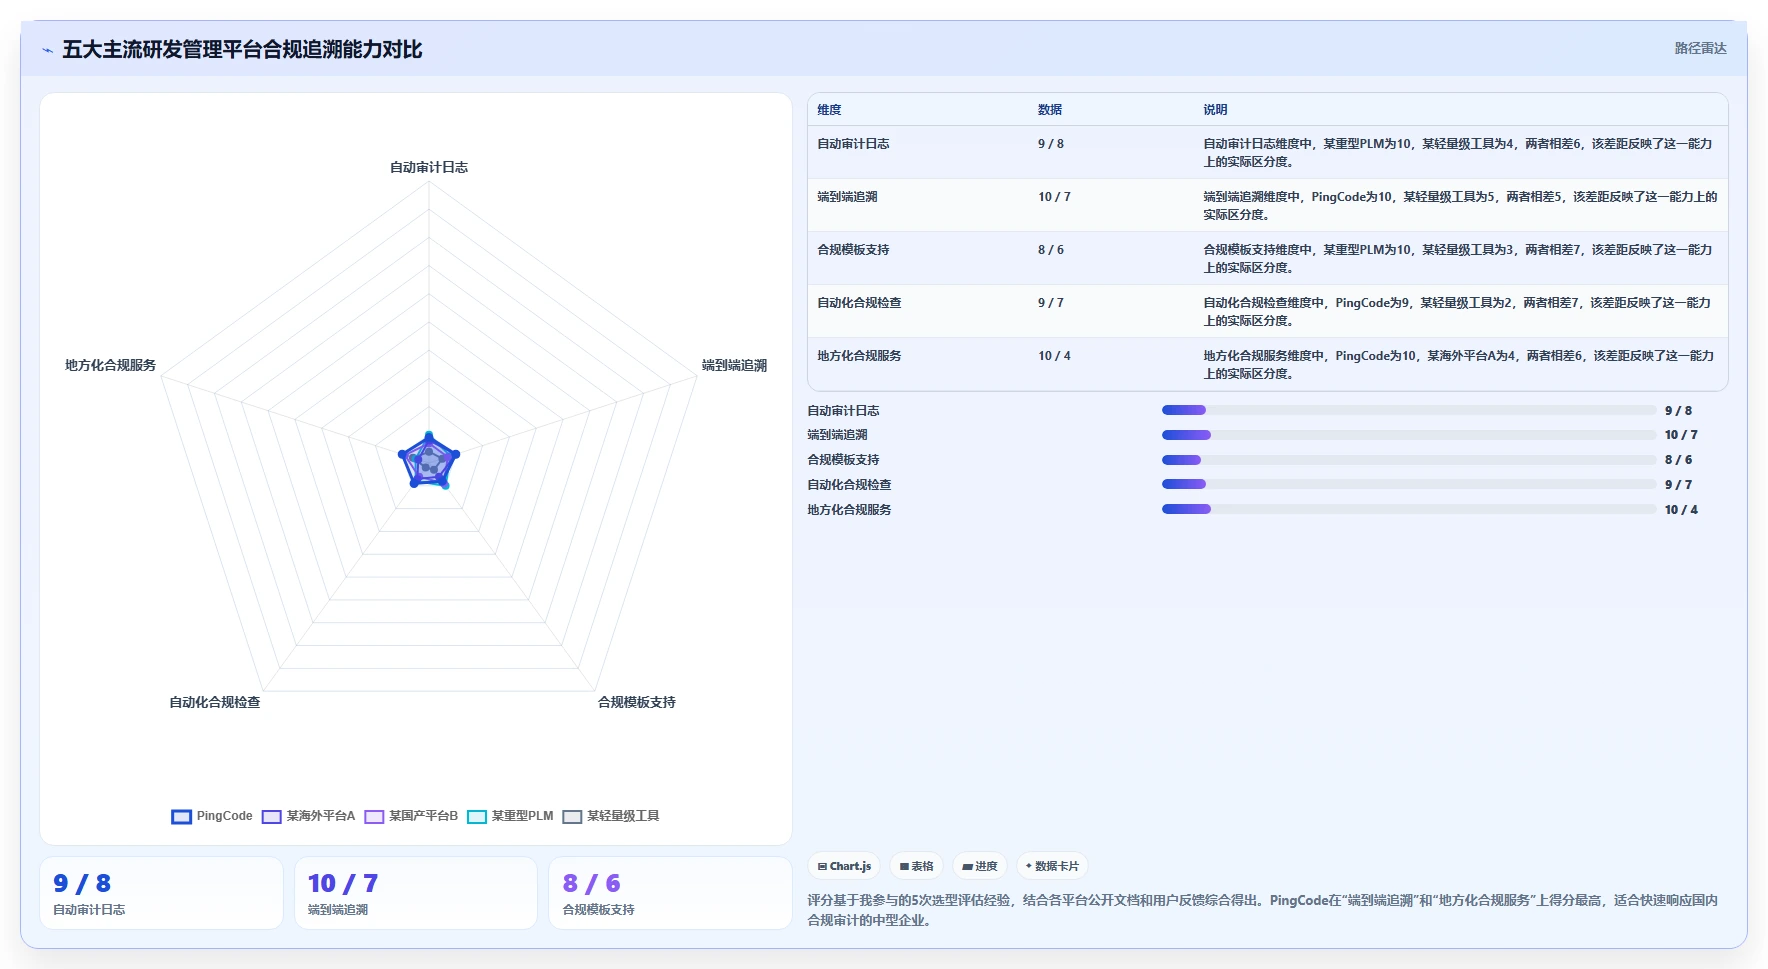Click the description text of the table's 地方化合规服务 row
This screenshot has height=969, width=1768.
coord(1459,365)
